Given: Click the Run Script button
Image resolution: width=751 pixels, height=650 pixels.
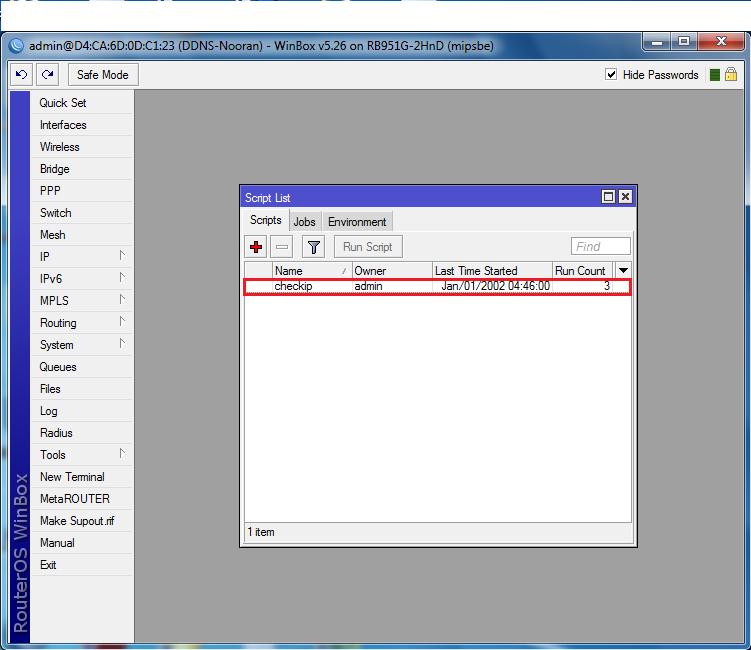Looking at the screenshot, I should (368, 247).
